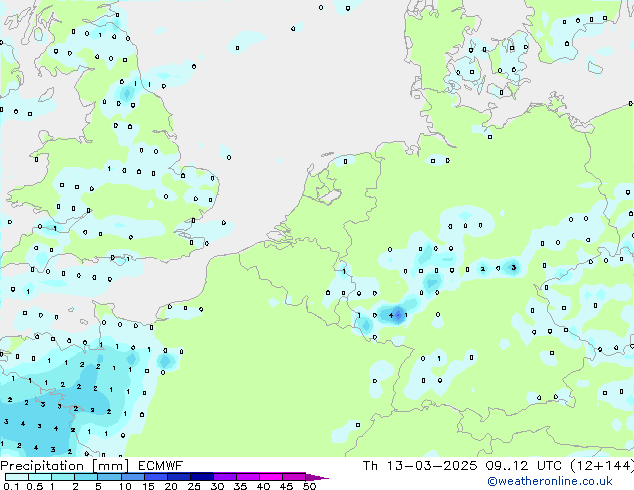Click the '(12+144)' forecast offset text
This screenshot has height=490, width=634.
click(x=602, y=466)
